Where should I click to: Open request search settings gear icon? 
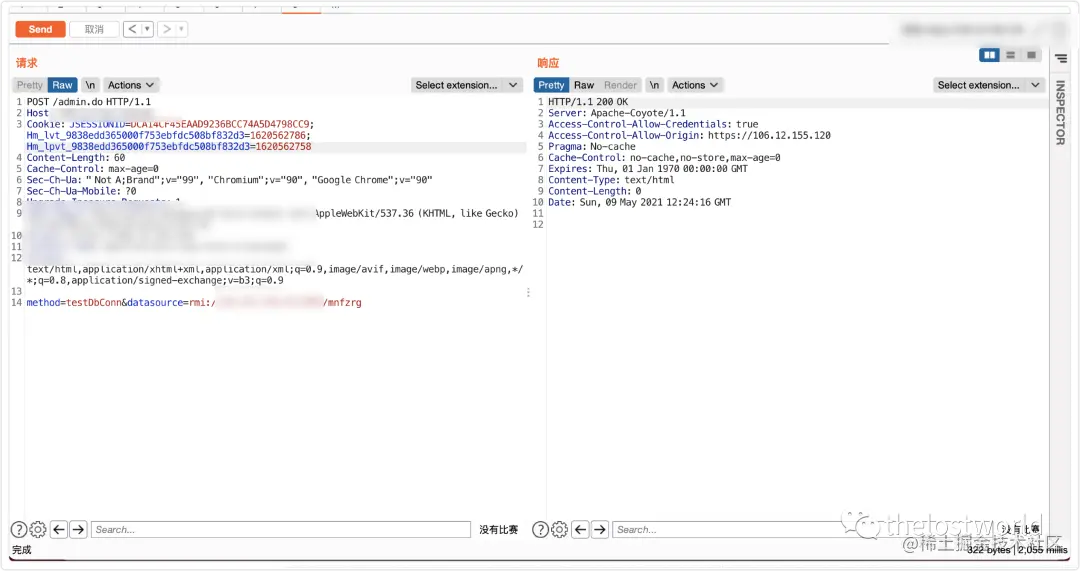pos(38,530)
